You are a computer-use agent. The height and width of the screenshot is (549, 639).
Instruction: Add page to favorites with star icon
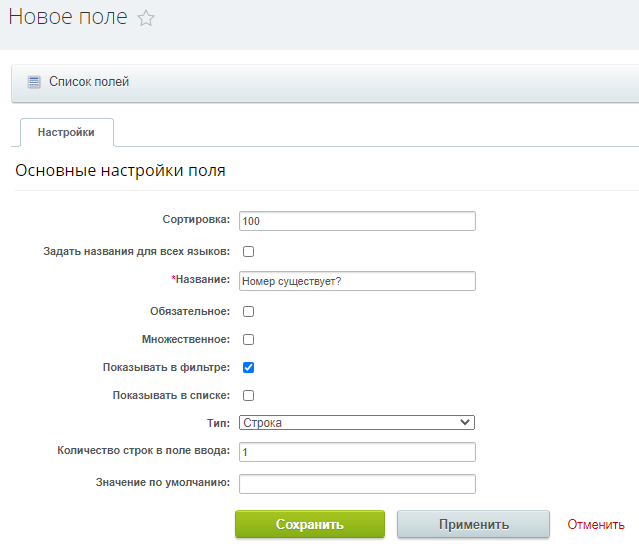145,18
